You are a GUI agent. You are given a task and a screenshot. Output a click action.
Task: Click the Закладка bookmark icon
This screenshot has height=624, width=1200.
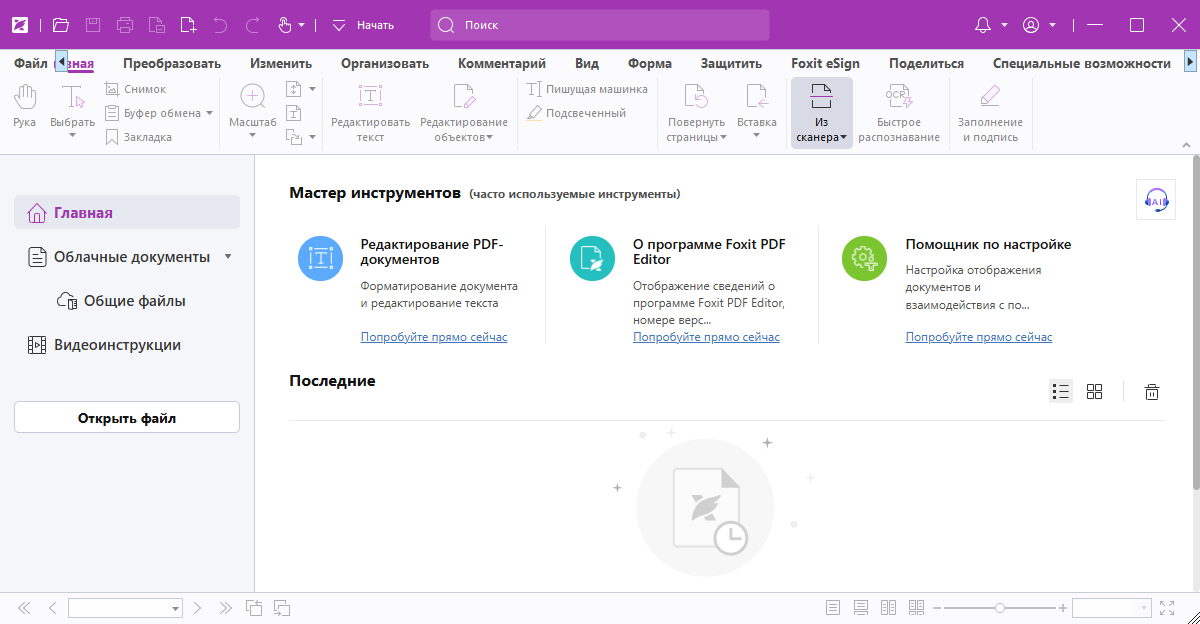113,137
